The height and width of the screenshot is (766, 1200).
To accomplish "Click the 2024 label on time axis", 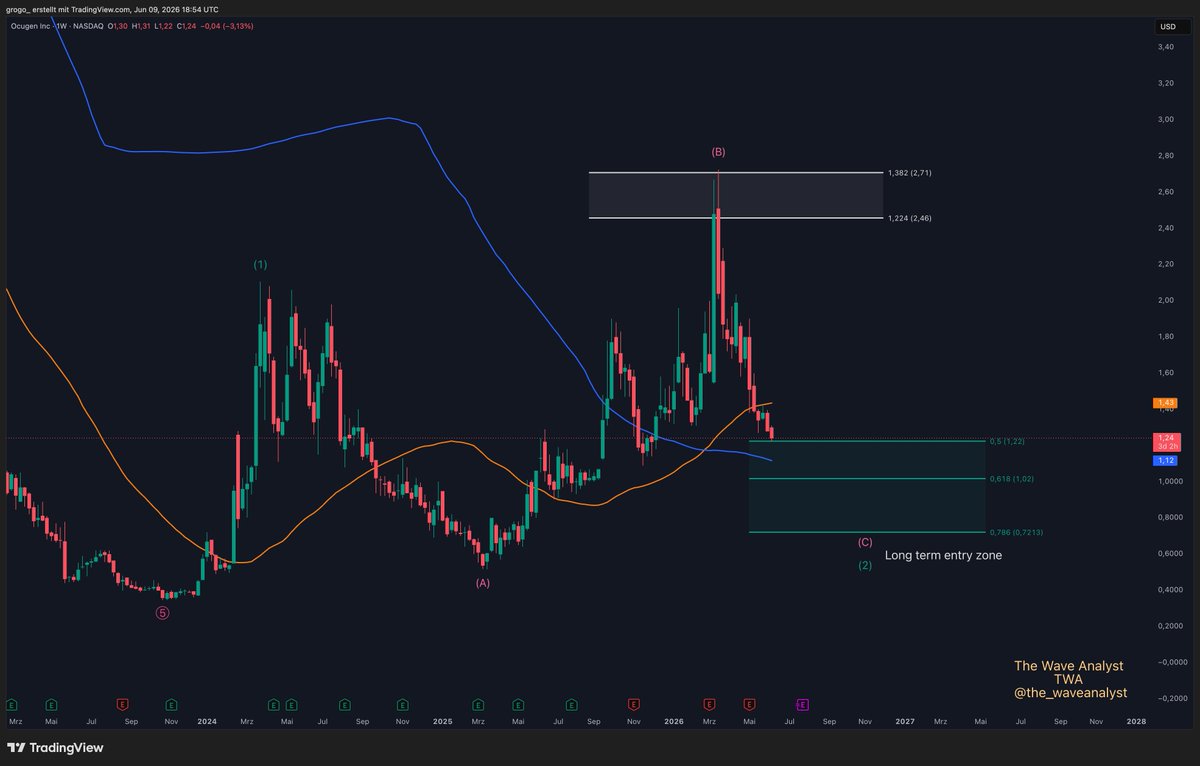I will pyautogui.click(x=207, y=721).
